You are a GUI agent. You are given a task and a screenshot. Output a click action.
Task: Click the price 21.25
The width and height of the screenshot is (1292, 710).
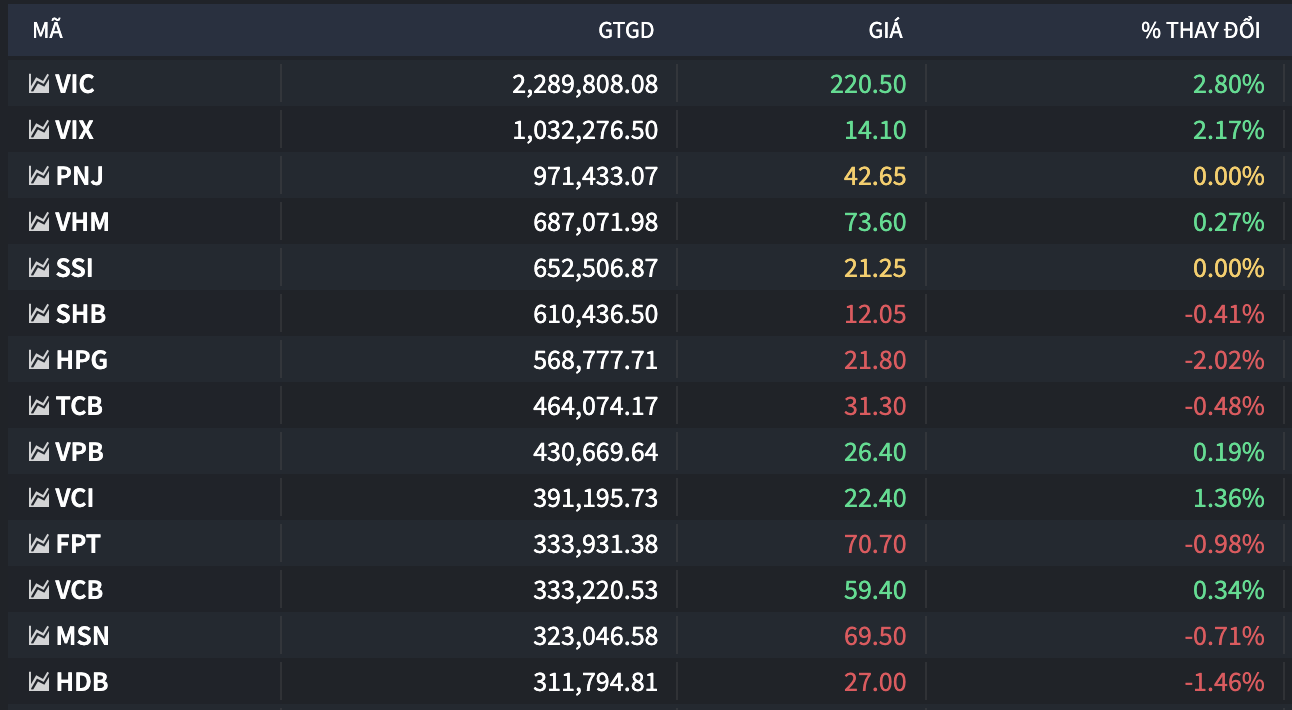pos(875,268)
